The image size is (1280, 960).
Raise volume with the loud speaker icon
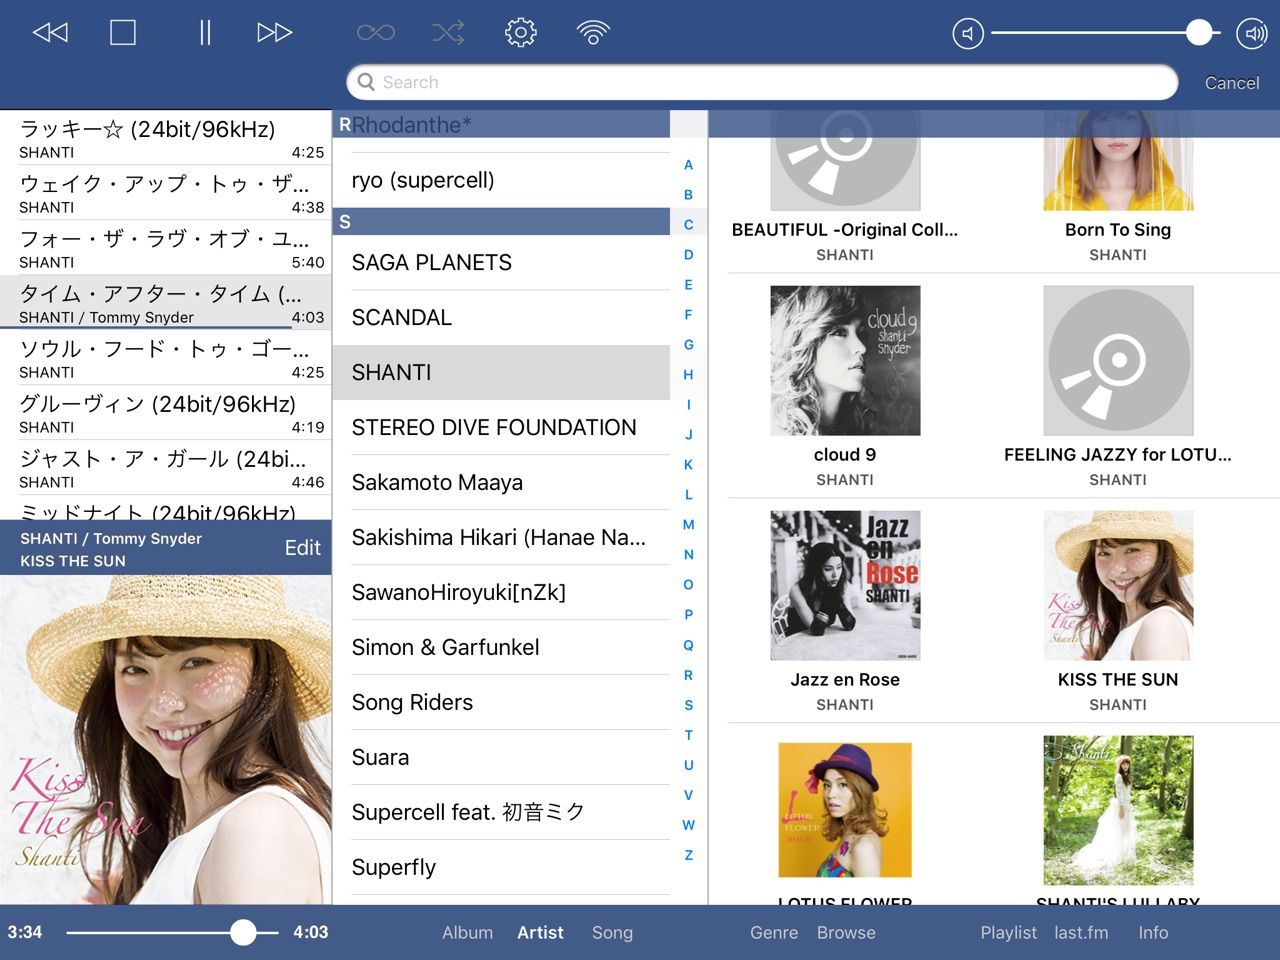(x=1252, y=34)
